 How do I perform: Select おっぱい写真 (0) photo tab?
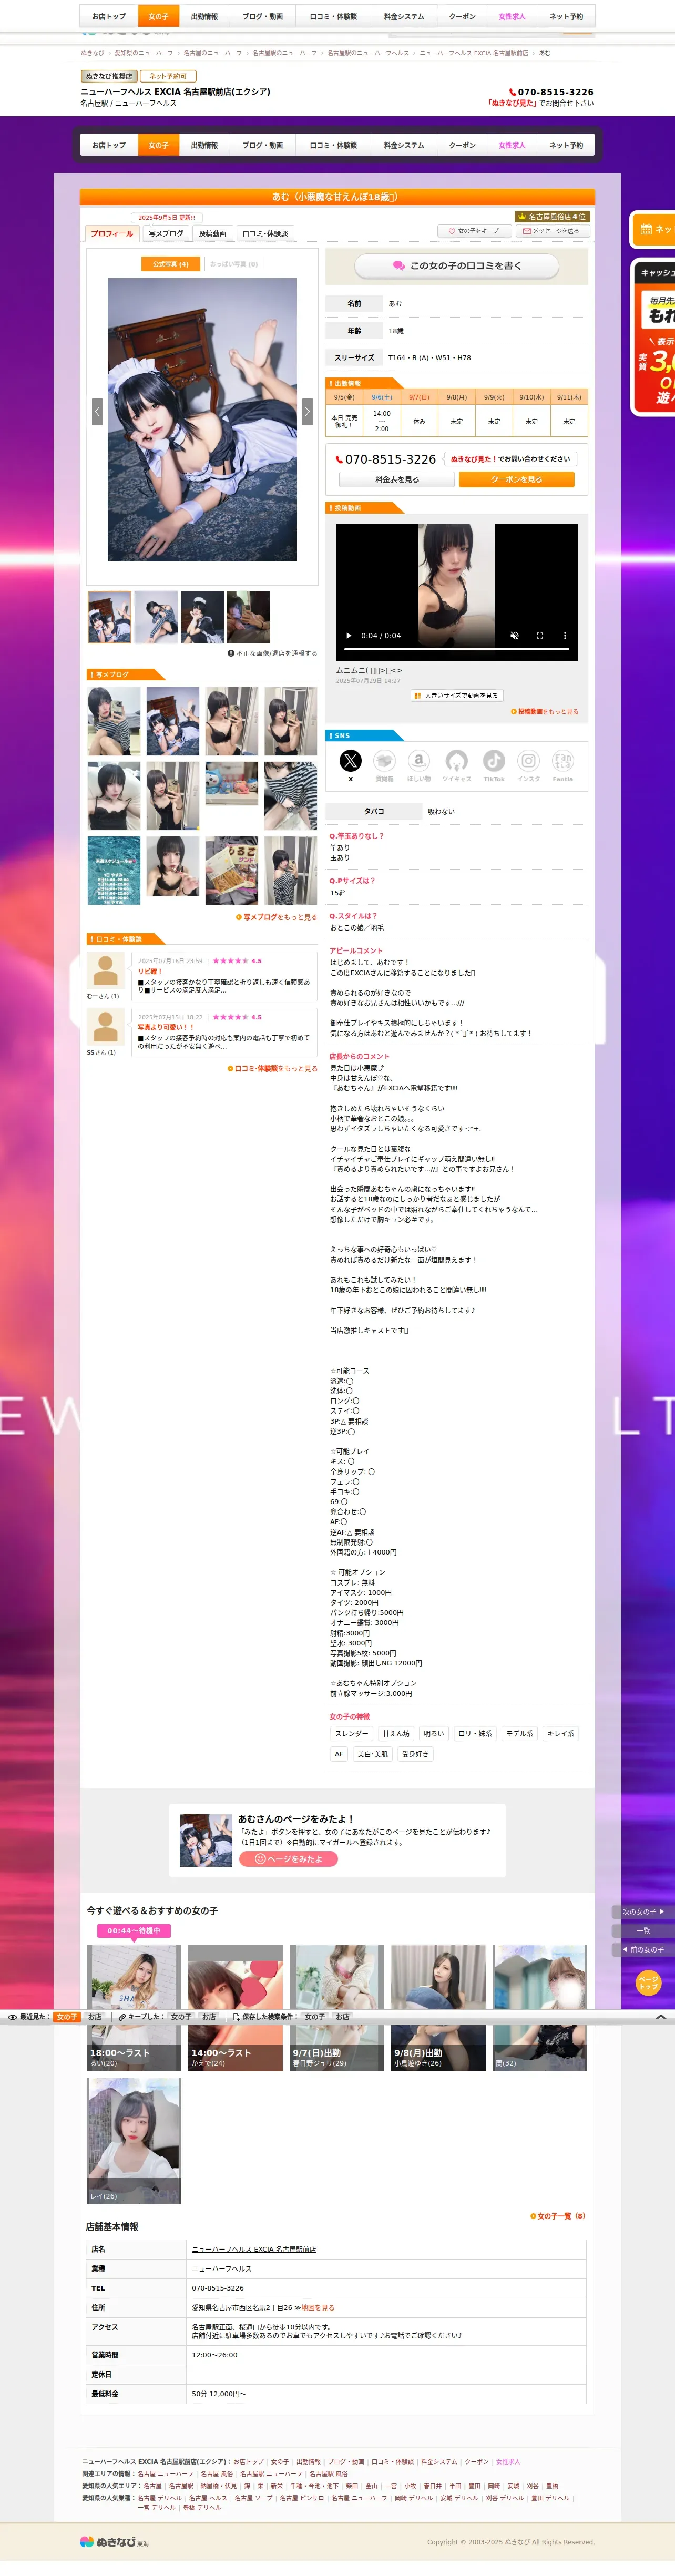(234, 264)
